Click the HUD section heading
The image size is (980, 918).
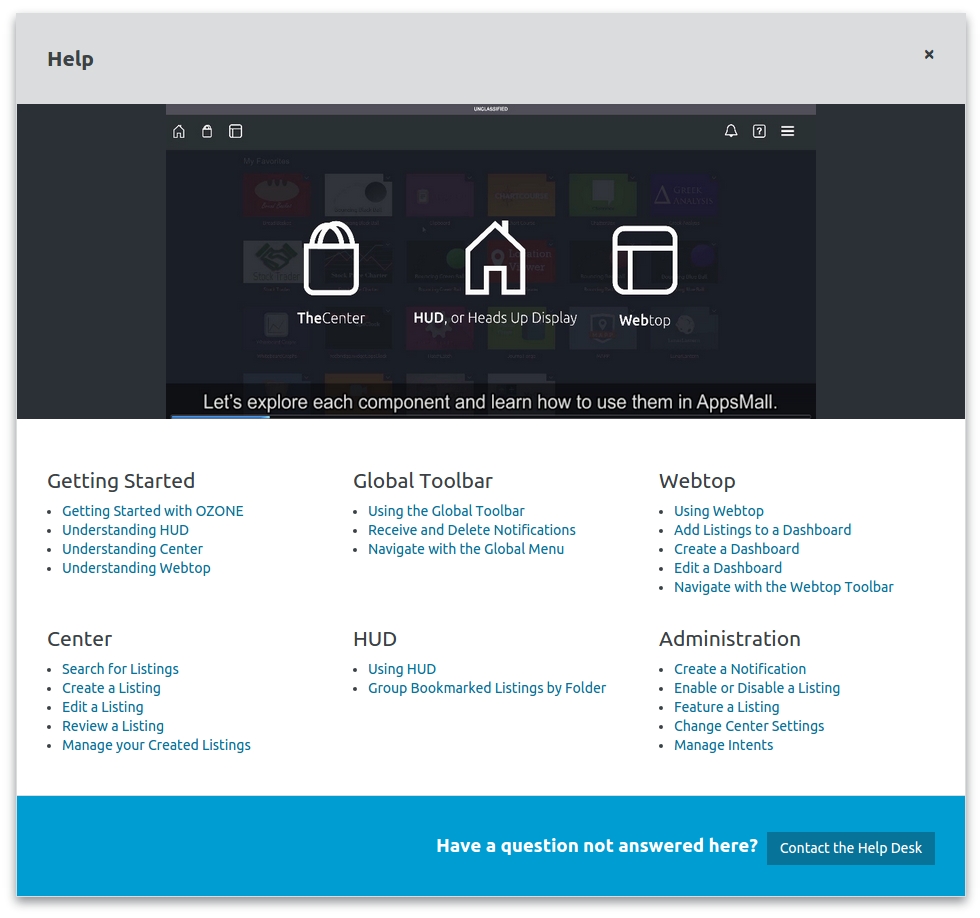tap(375, 639)
